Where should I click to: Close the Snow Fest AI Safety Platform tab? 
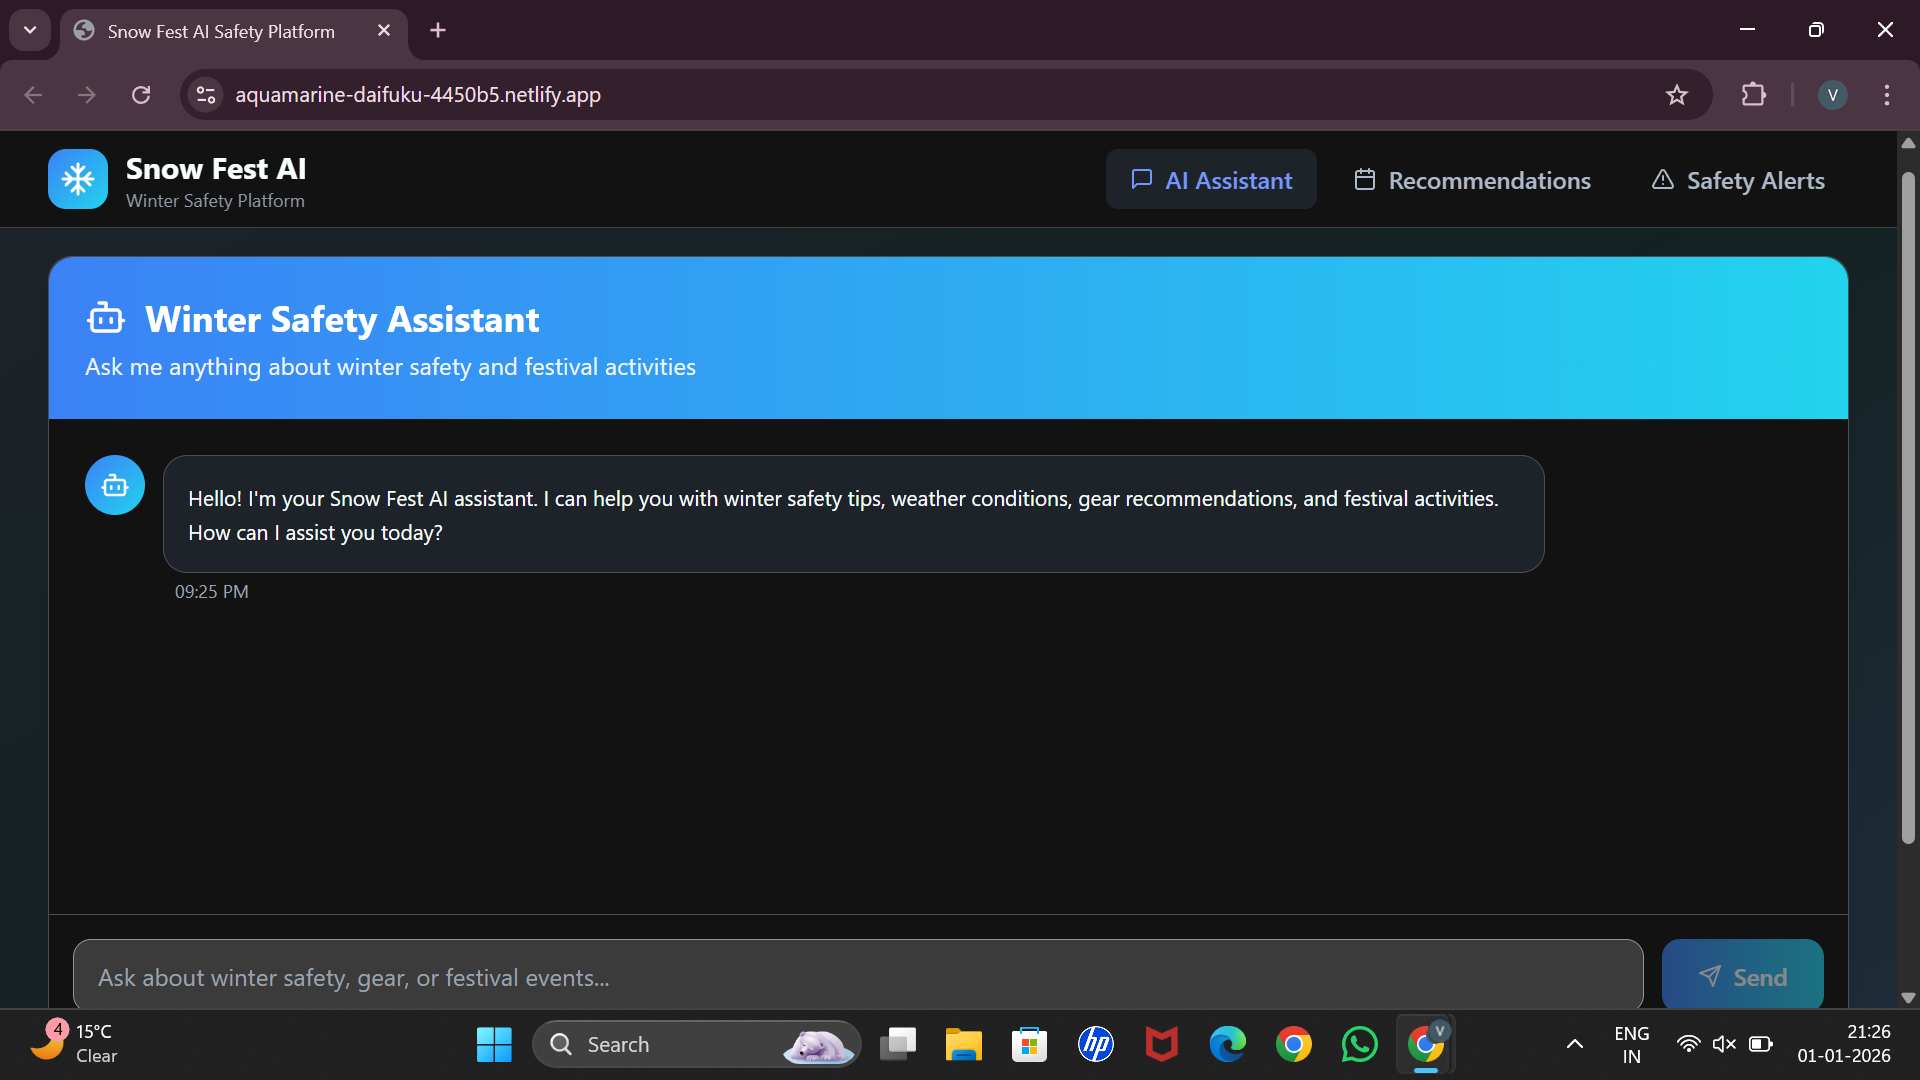tap(383, 31)
